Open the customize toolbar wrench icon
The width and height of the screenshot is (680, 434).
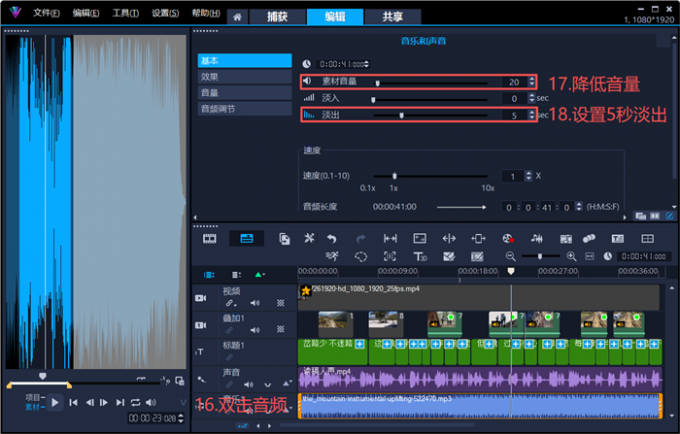[309, 238]
